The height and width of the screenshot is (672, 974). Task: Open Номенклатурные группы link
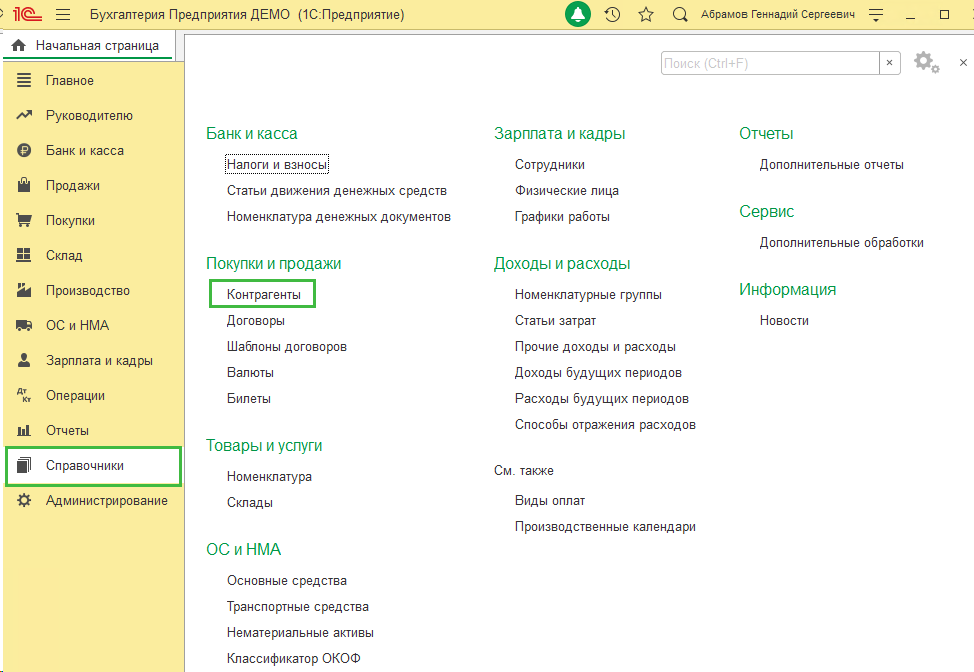(x=588, y=294)
